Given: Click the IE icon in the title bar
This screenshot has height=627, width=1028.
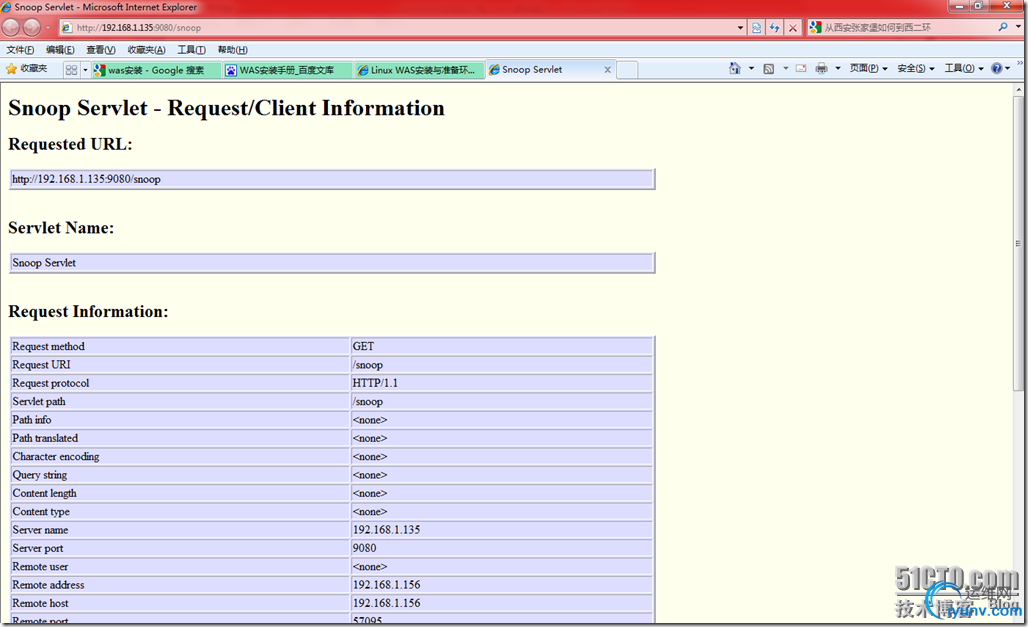Looking at the screenshot, I should point(6,7).
